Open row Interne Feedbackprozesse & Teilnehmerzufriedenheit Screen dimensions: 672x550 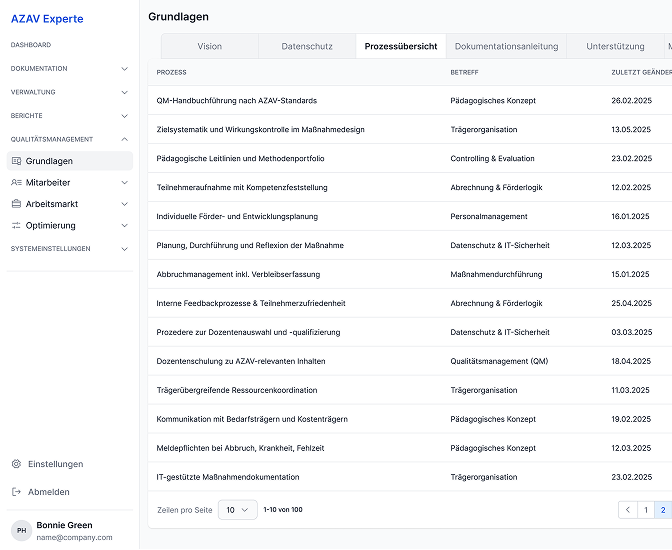point(410,303)
